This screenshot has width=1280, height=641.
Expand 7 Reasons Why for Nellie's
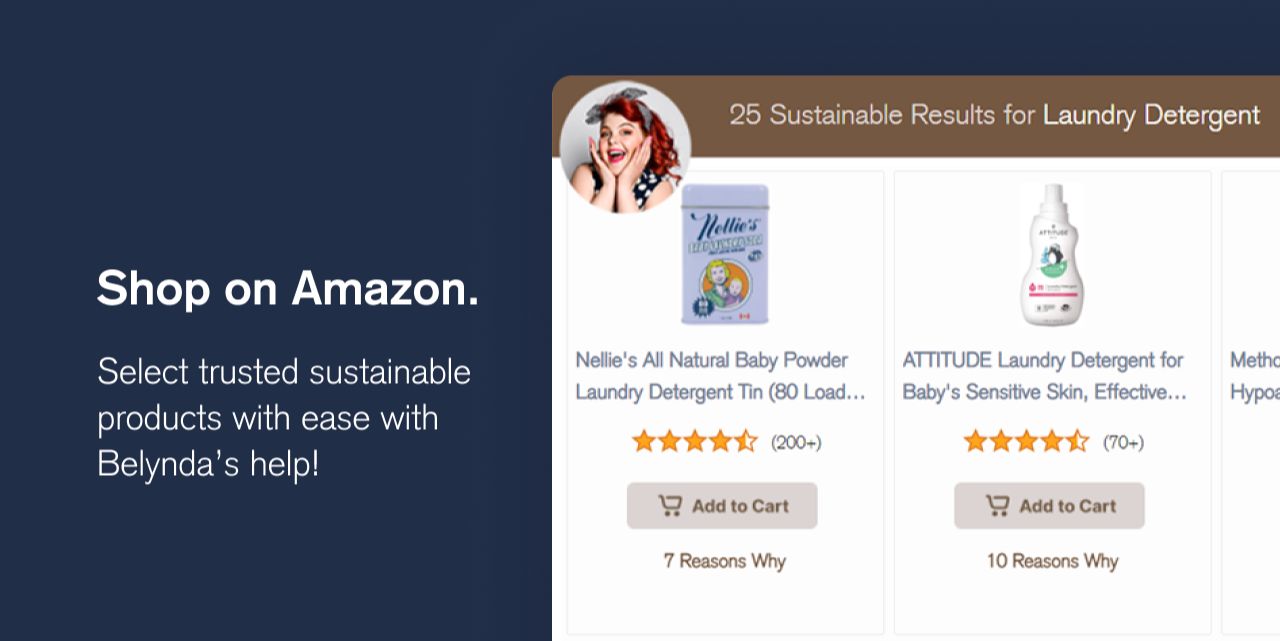(x=725, y=561)
